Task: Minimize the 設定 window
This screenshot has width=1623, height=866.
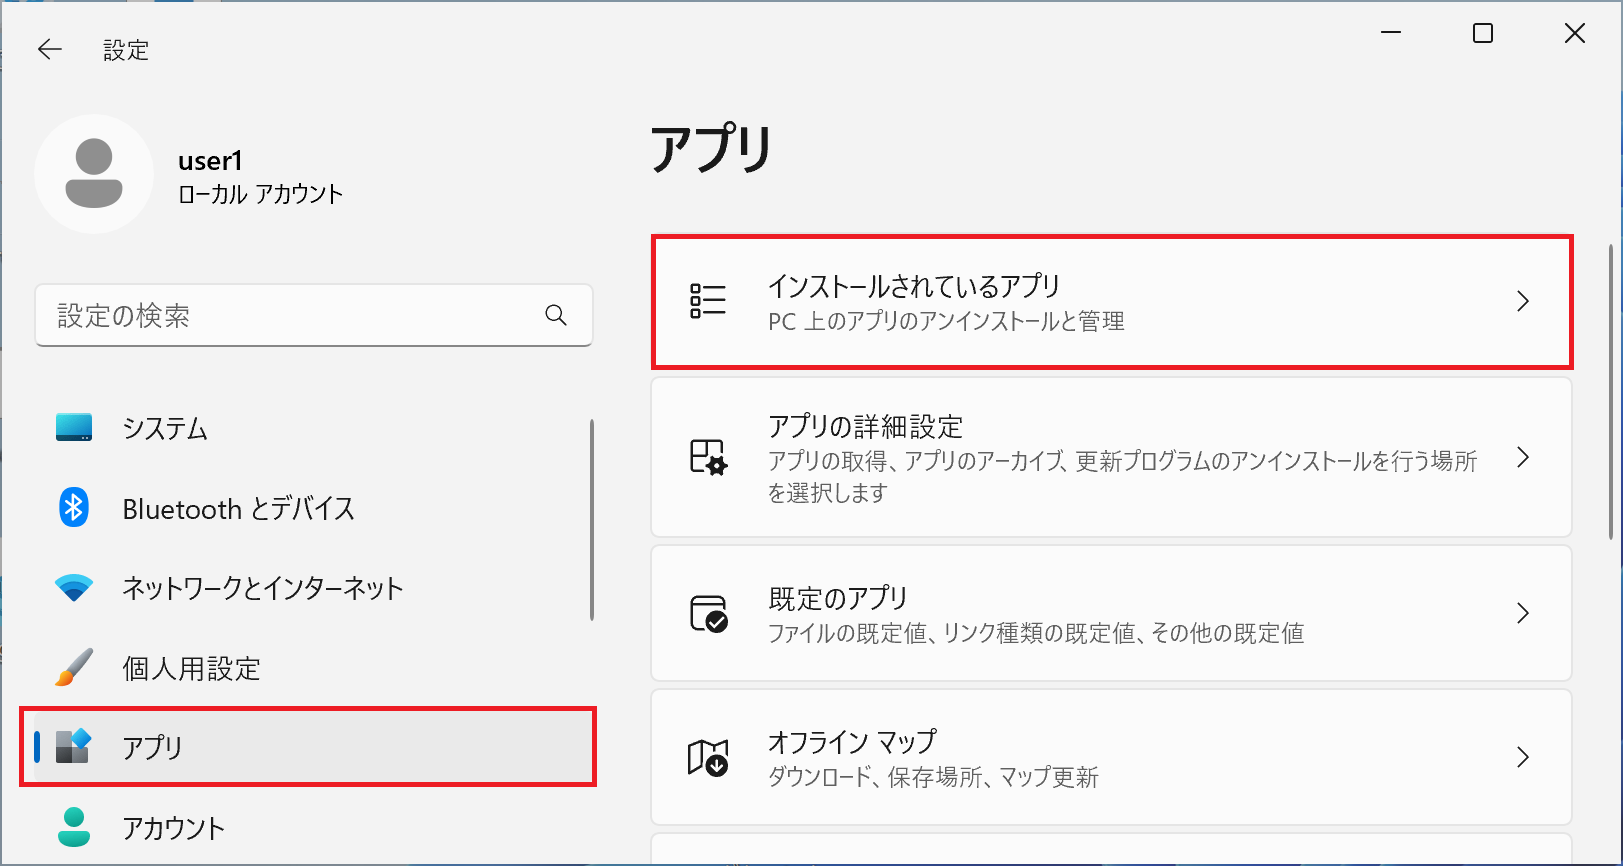Action: click(1391, 33)
